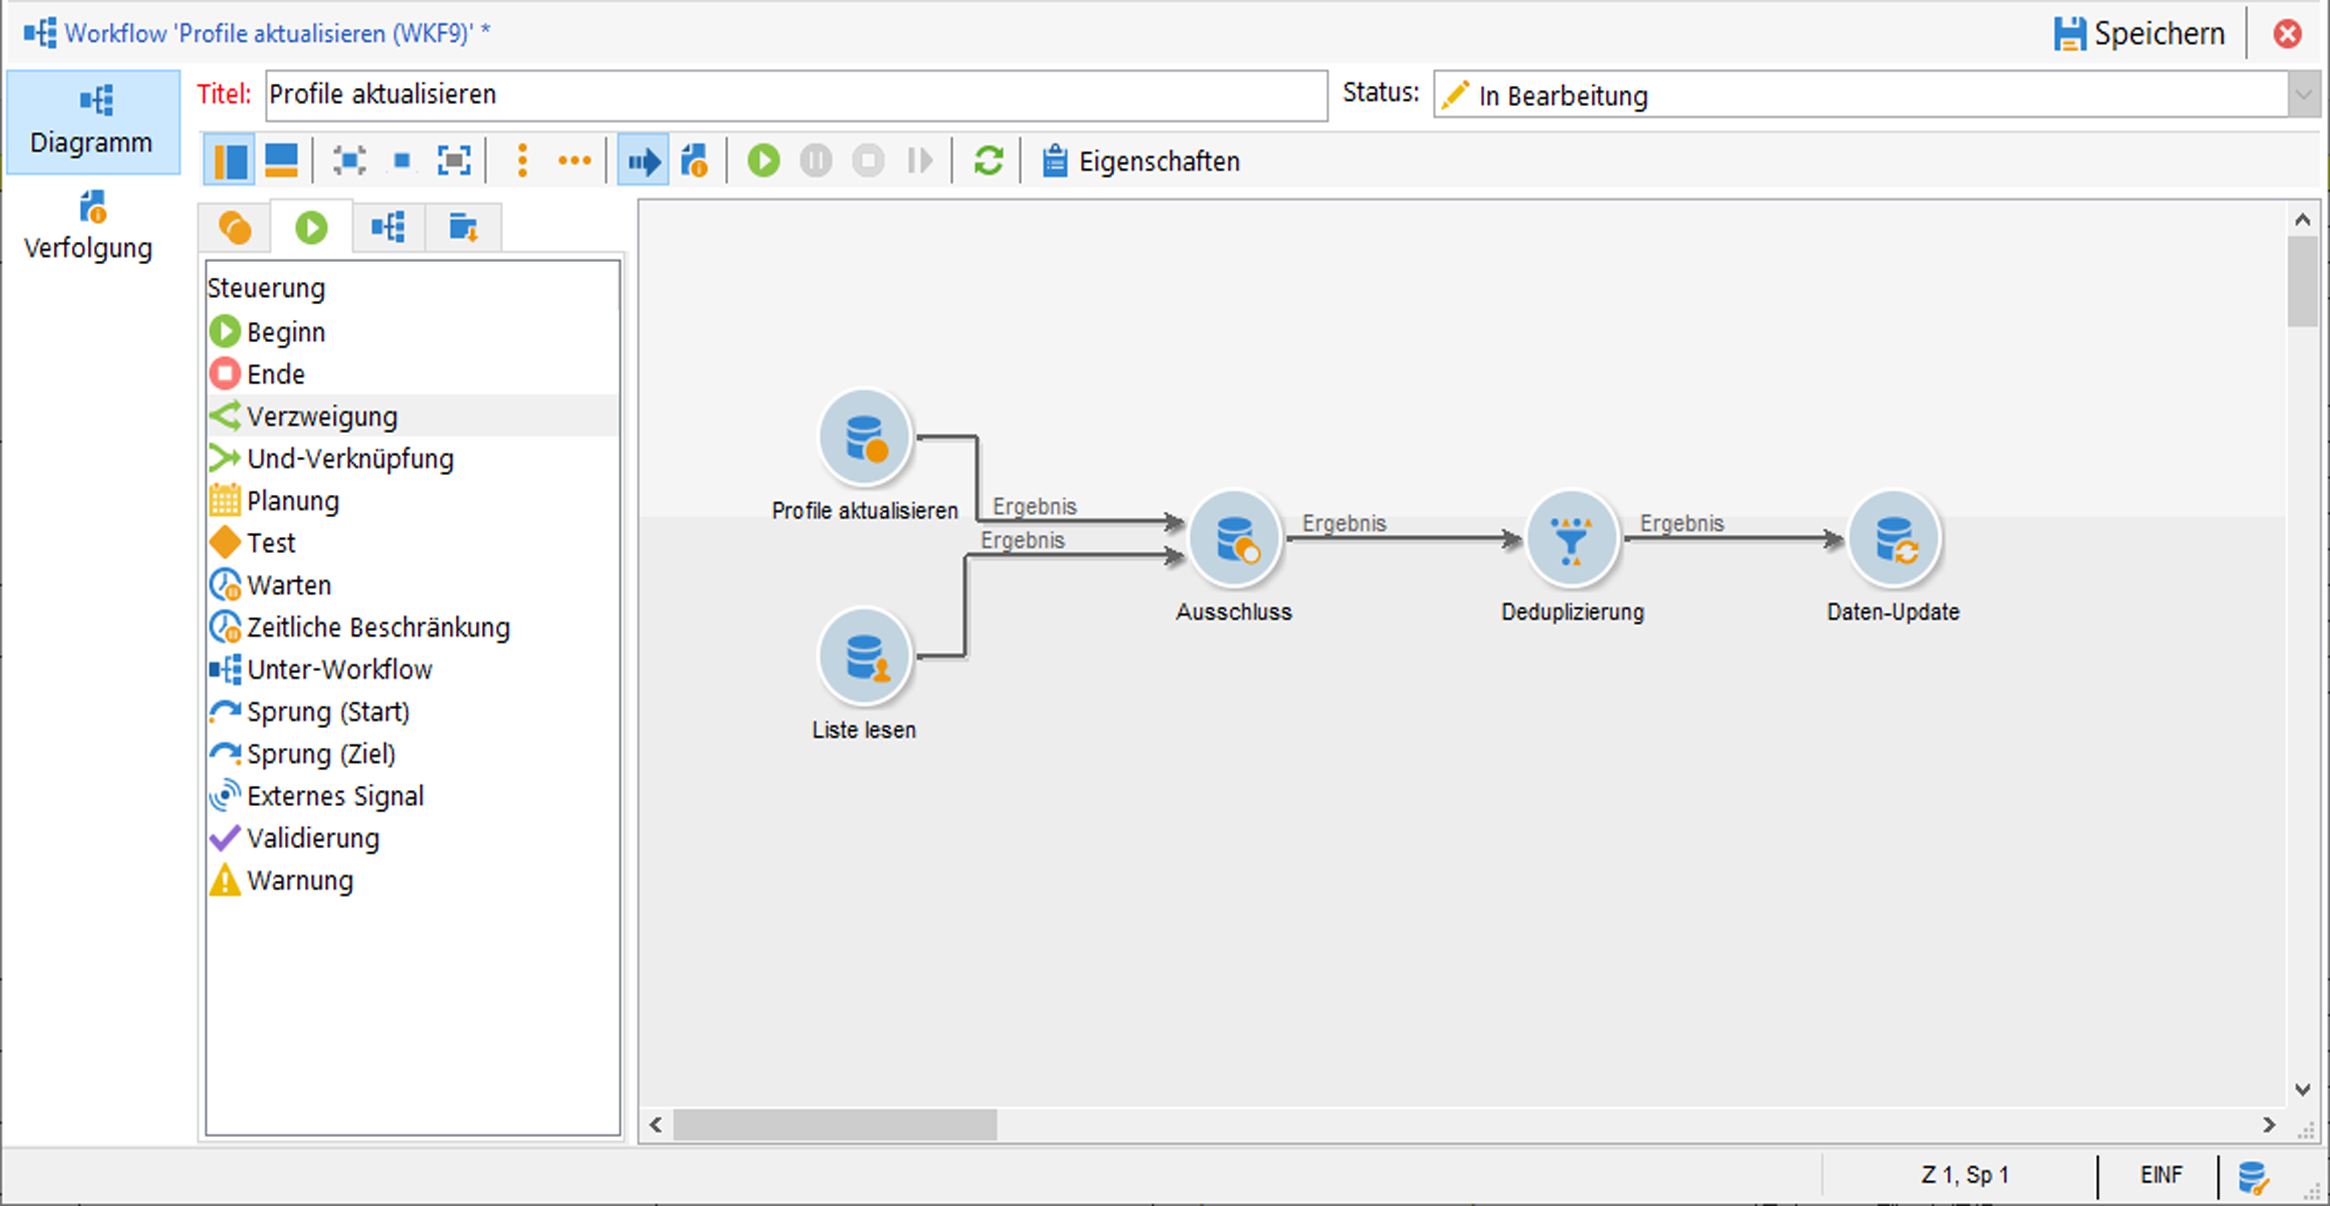Open the Verfolgung view tab
This screenshot has width=2330, height=1206.
pos(91,227)
